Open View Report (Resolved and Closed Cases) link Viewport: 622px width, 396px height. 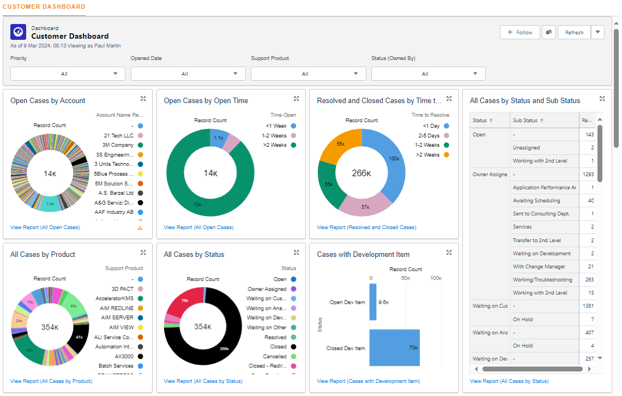[x=367, y=227]
